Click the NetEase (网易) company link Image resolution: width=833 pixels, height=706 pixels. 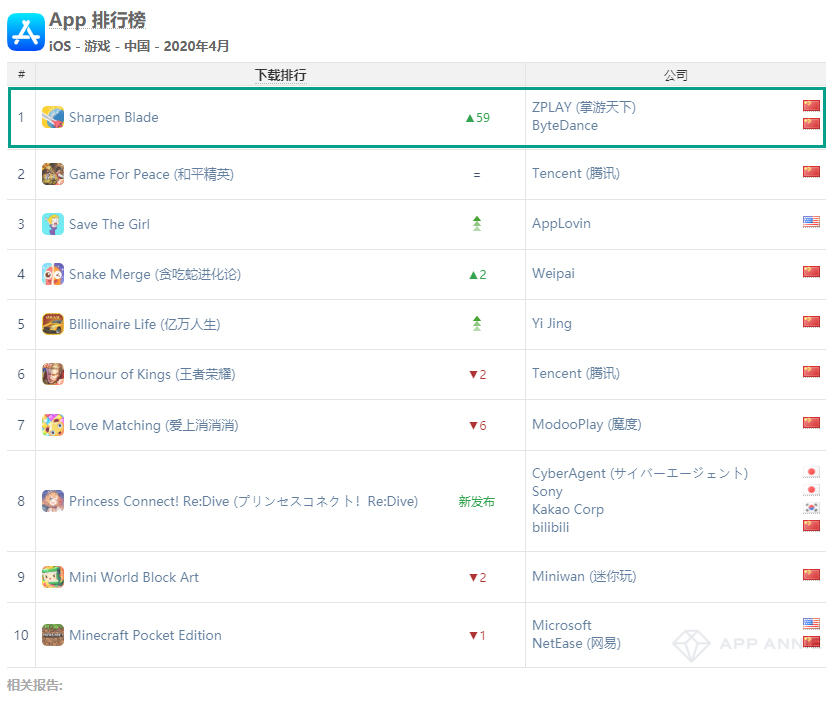pos(576,643)
